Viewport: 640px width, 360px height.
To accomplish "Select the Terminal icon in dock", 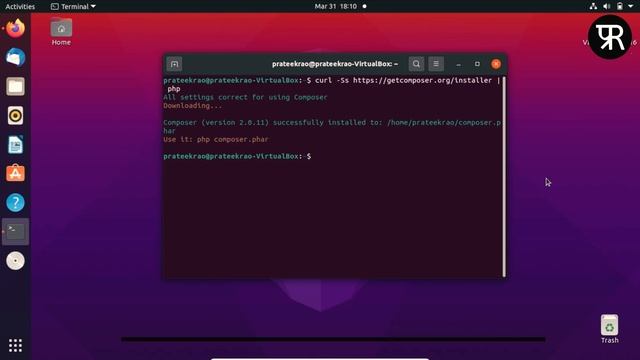I will tap(16, 232).
